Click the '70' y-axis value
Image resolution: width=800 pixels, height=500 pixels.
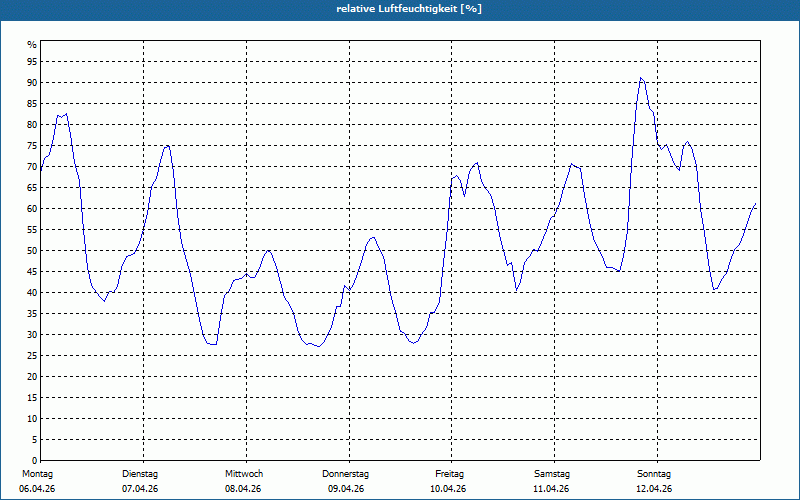(x=32, y=167)
